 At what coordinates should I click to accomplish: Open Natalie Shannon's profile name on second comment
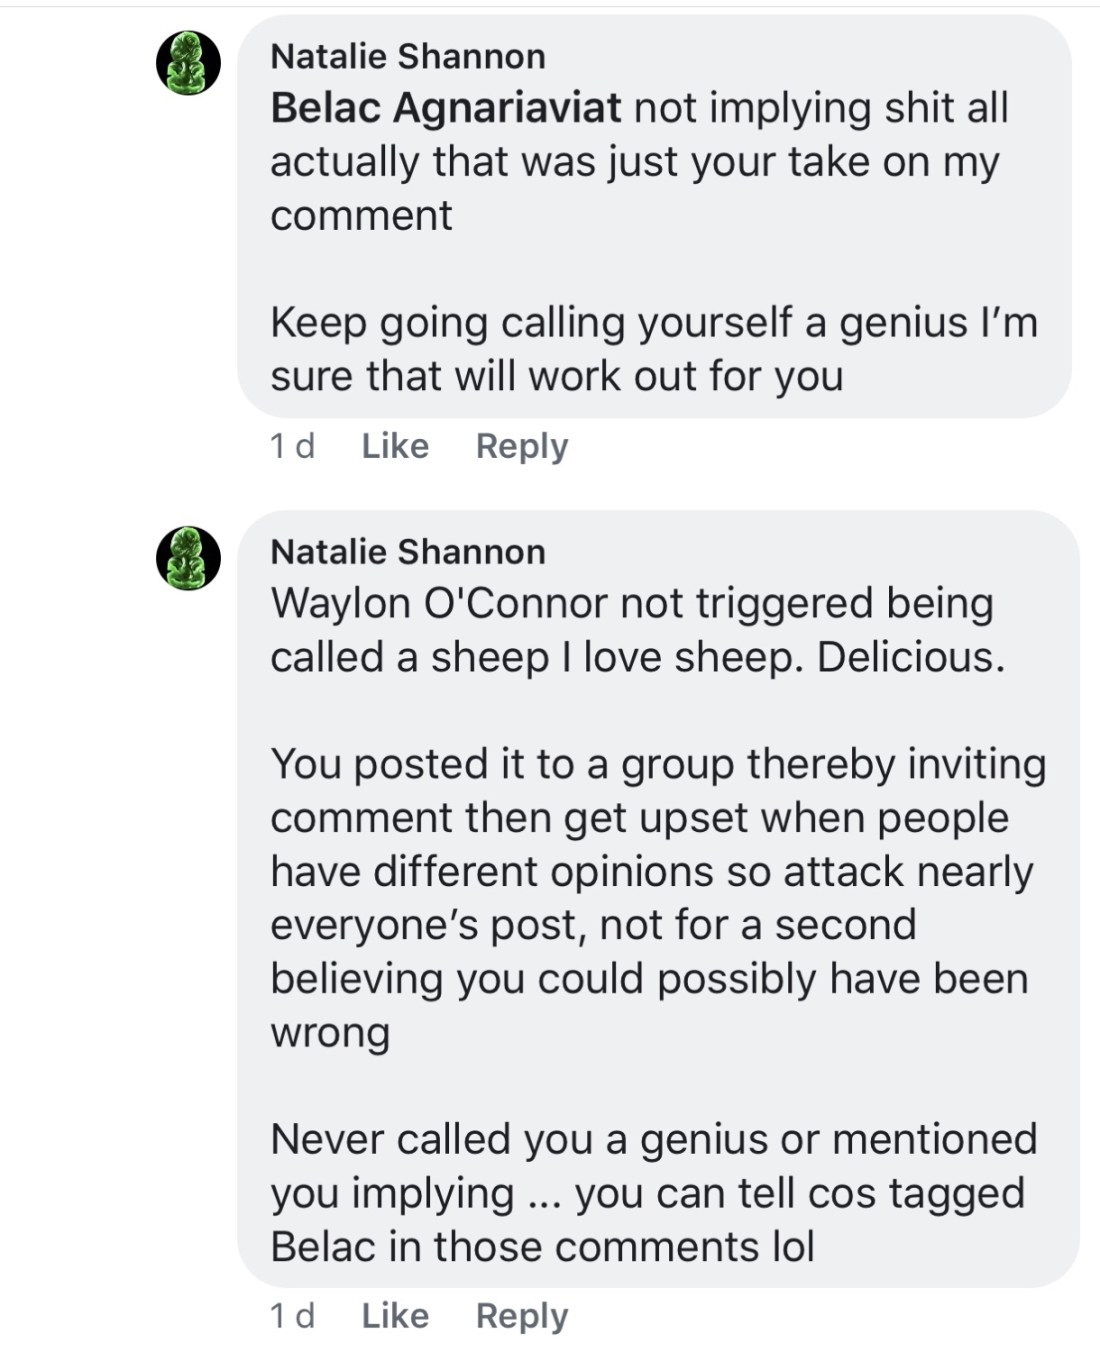408,552
